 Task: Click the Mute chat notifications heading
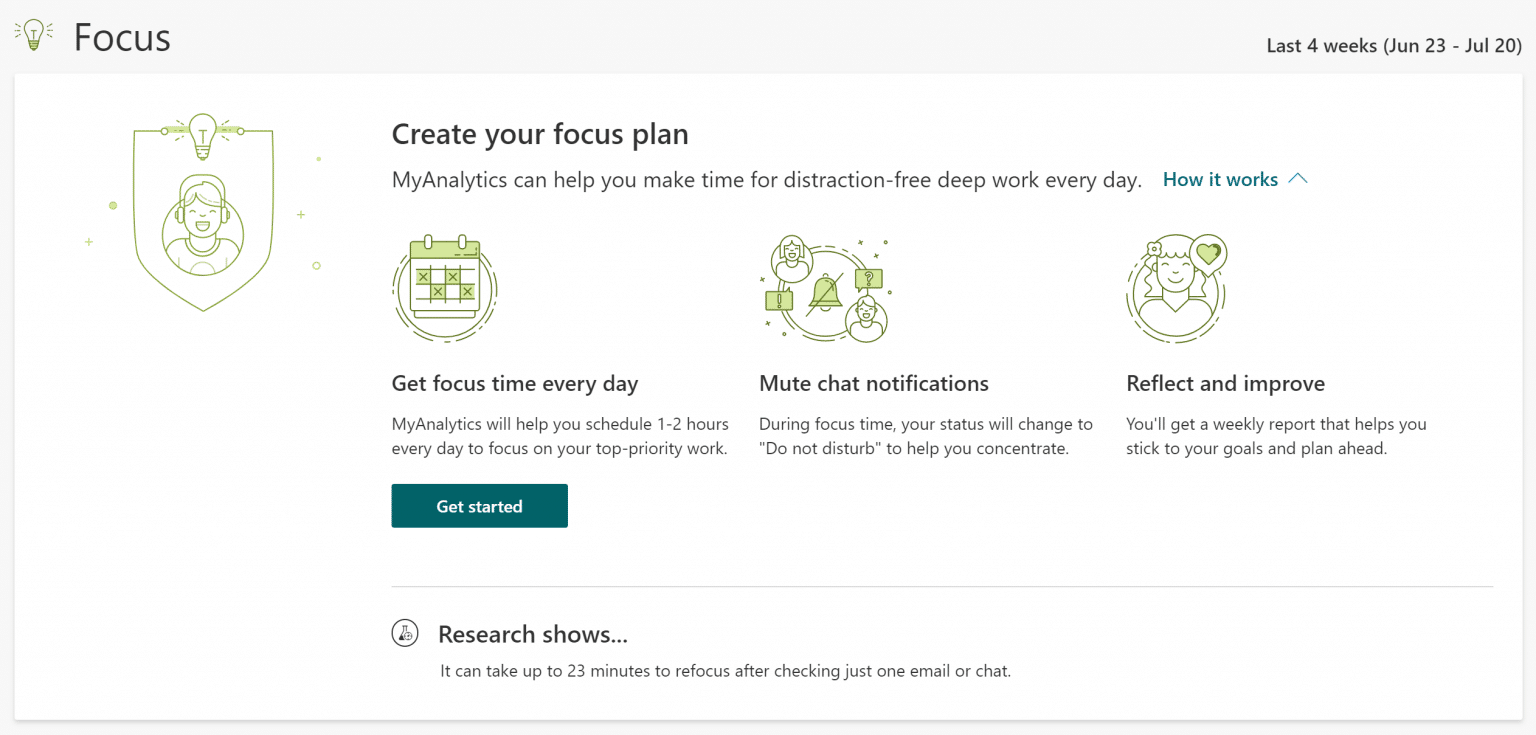pyautogui.click(x=874, y=383)
